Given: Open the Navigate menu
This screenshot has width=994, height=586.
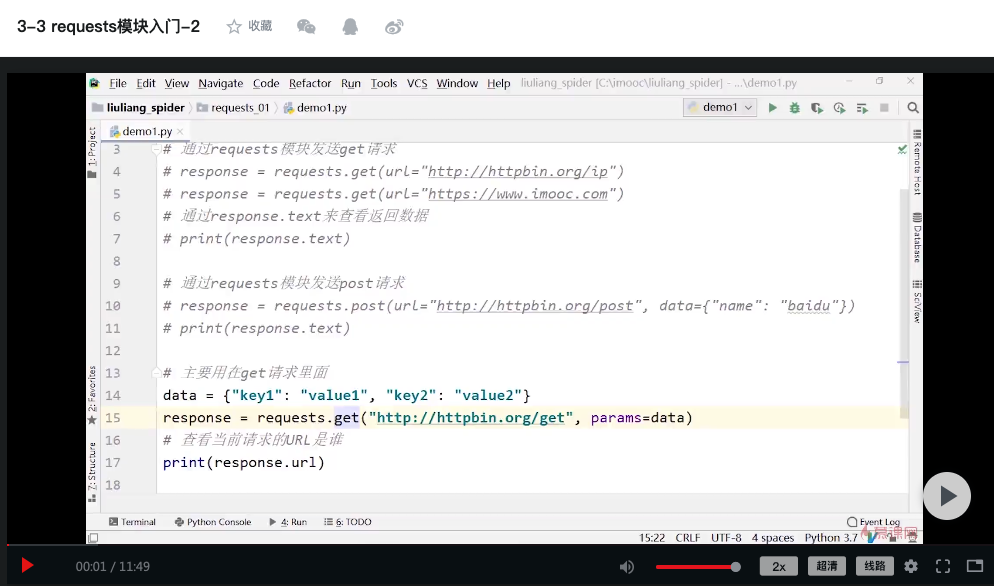Looking at the screenshot, I should tap(221, 83).
